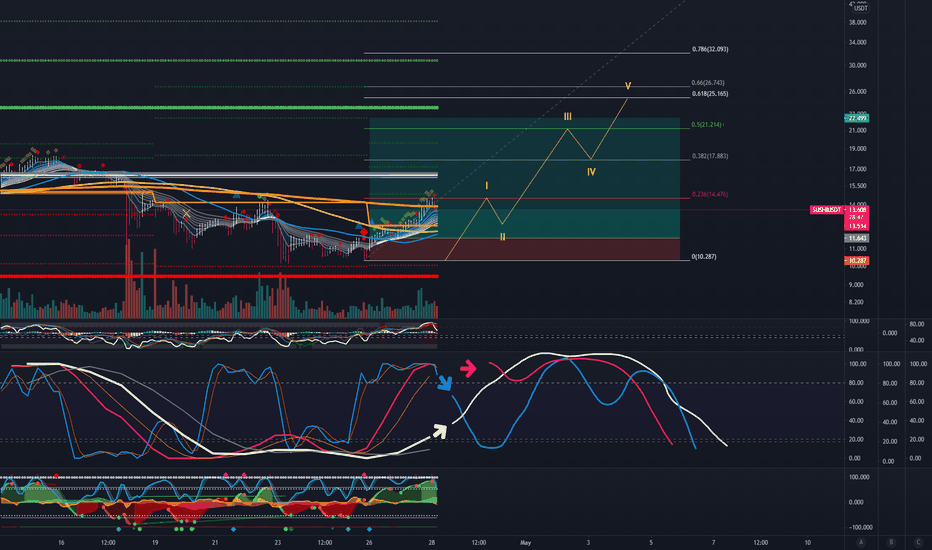Open the USDT currency selector on price axis
The height and width of the screenshot is (550, 932).
[860, 8]
